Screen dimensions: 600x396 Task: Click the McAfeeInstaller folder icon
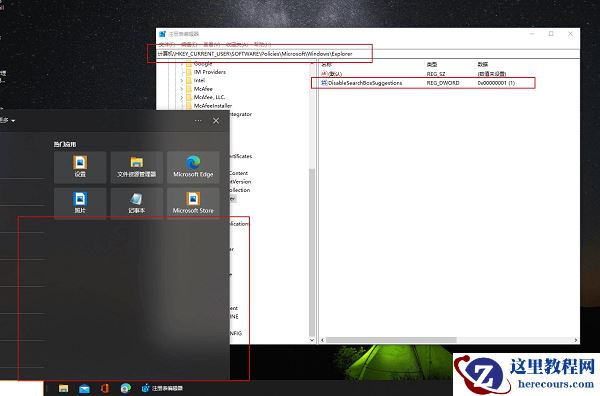coord(189,106)
